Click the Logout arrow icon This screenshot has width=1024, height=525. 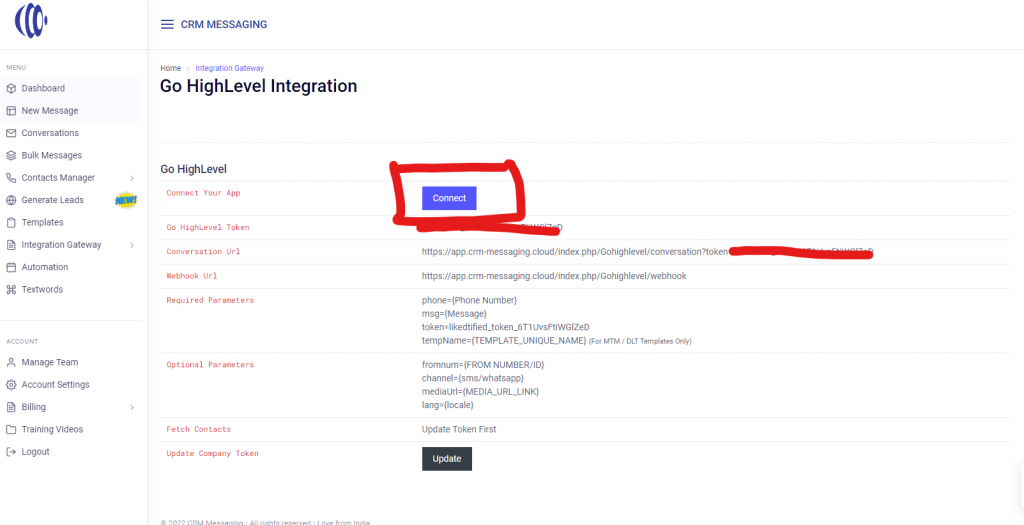pyautogui.click(x=10, y=452)
